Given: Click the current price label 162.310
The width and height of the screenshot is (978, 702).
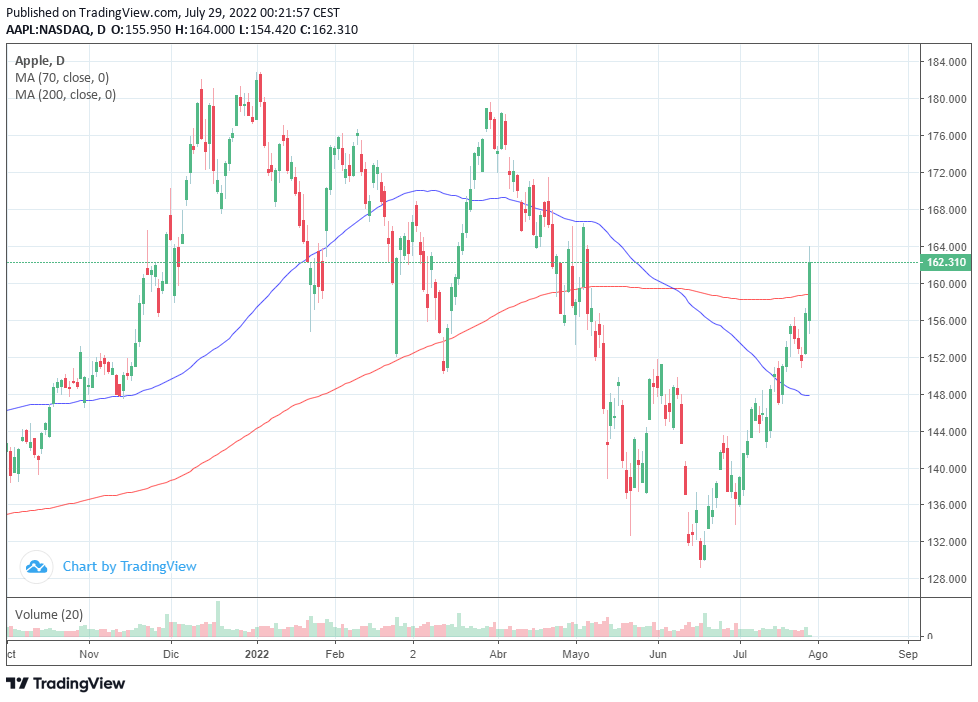Looking at the screenshot, I should coord(946,262).
